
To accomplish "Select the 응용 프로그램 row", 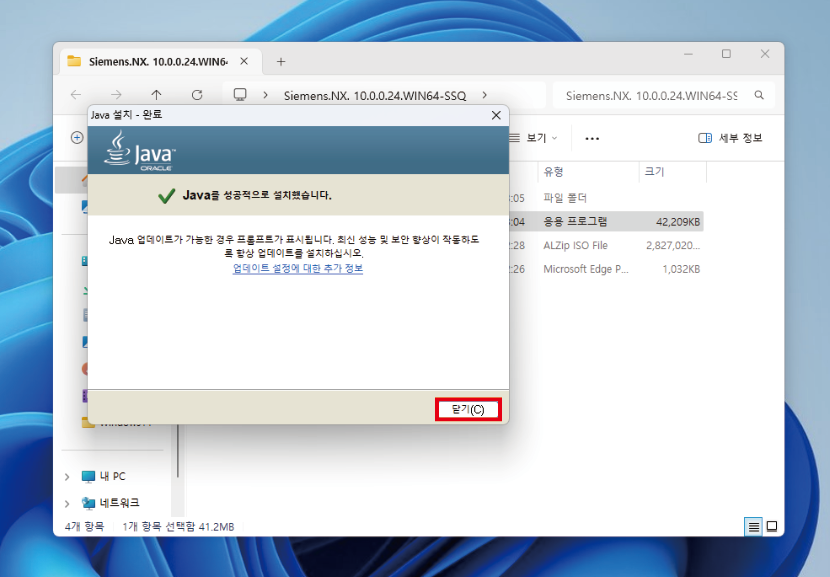I will pos(605,222).
